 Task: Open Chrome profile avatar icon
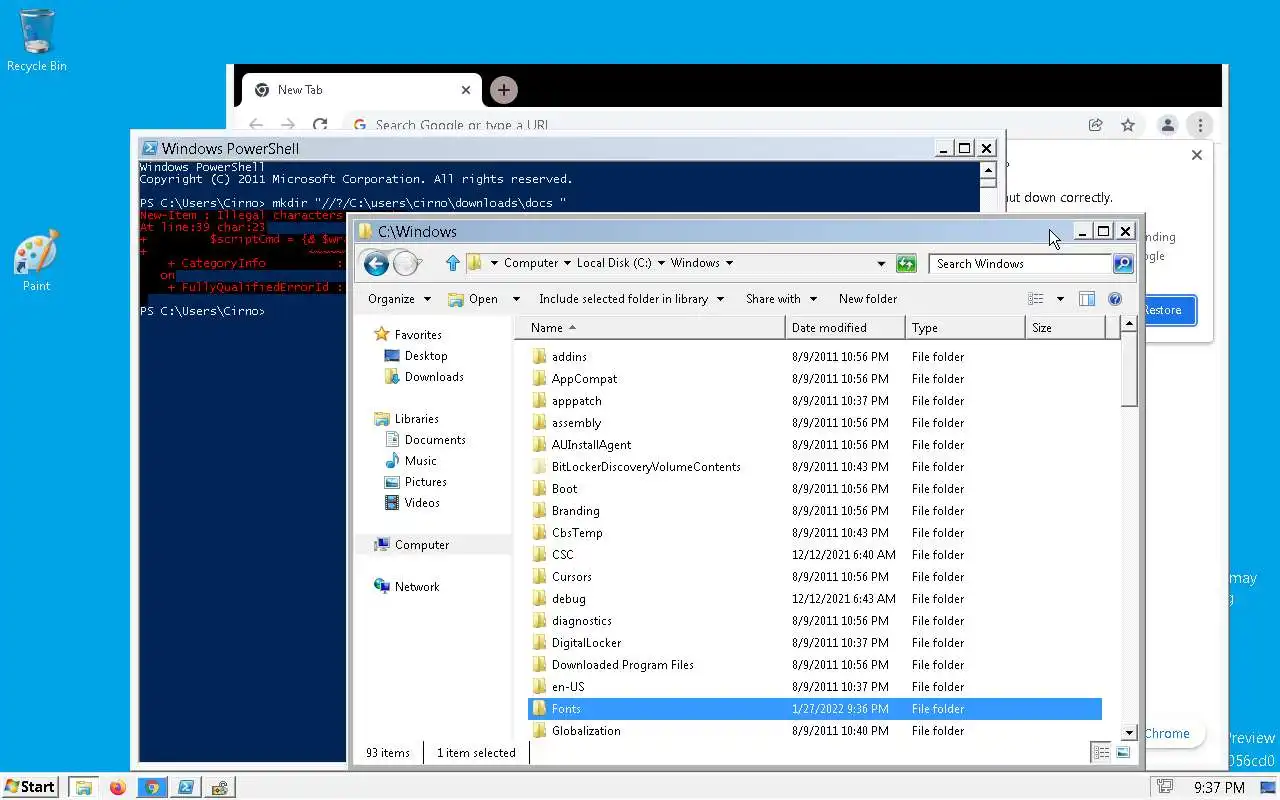tap(1167, 125)
